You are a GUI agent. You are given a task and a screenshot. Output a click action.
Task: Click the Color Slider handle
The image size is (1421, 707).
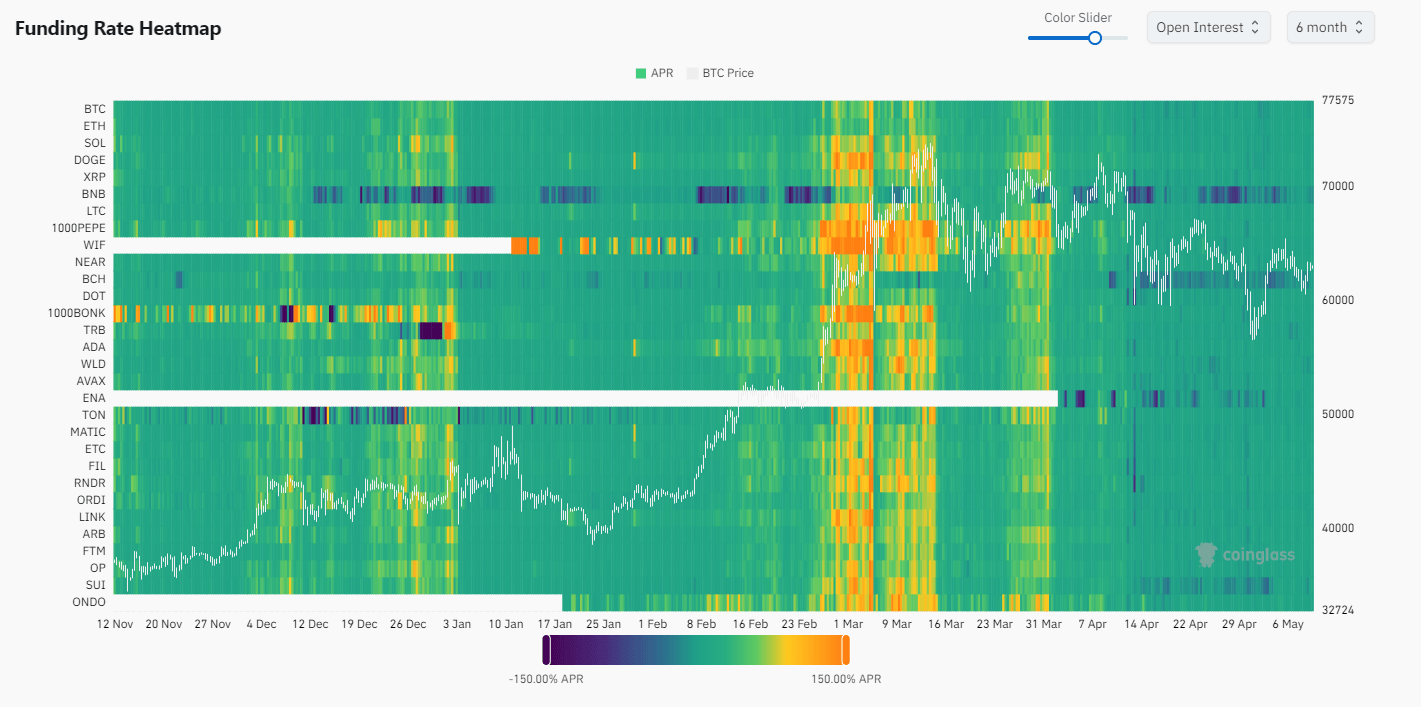coord(1095,38)
